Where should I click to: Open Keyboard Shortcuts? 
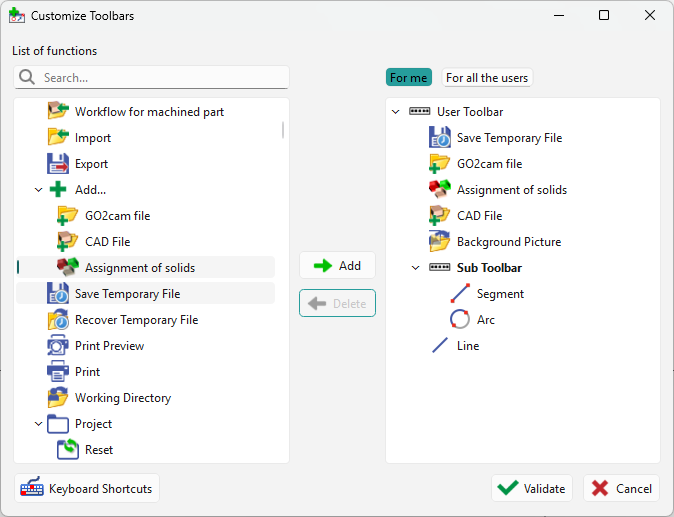(87, 488)
